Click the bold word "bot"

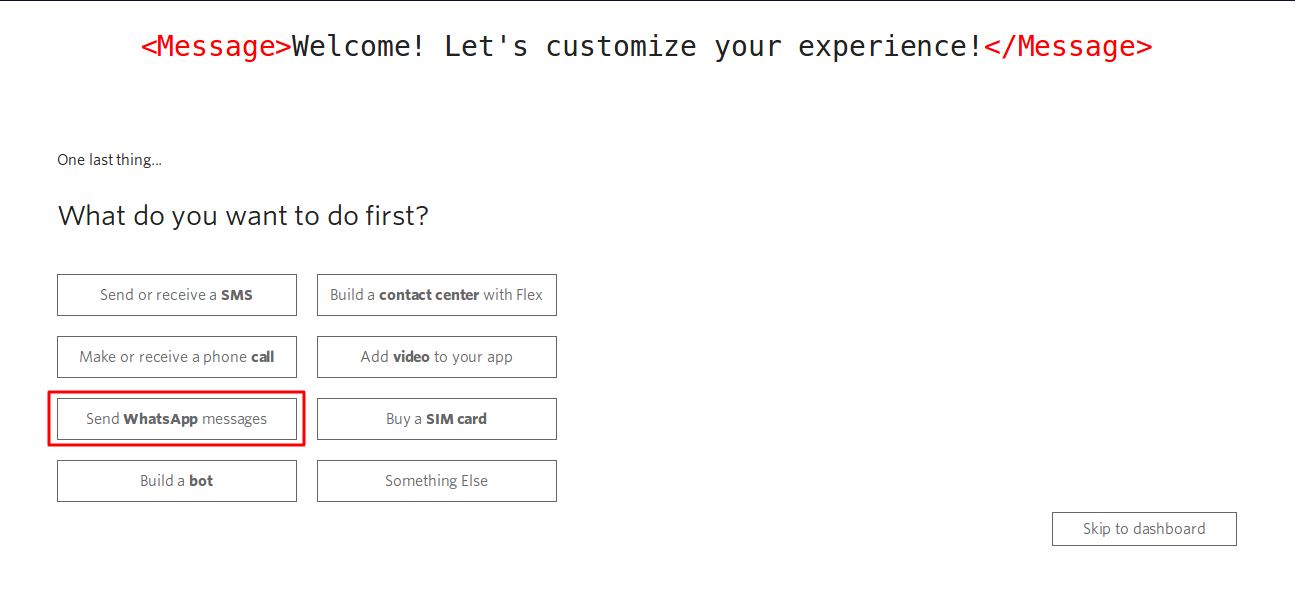[x=201, y=481]
